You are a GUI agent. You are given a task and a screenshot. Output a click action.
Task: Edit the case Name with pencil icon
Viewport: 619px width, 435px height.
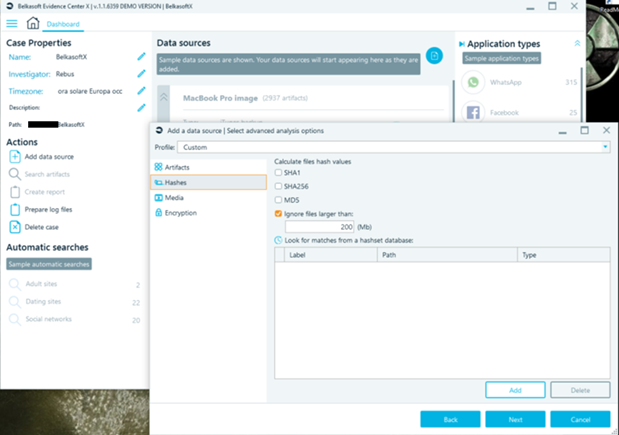141,57
